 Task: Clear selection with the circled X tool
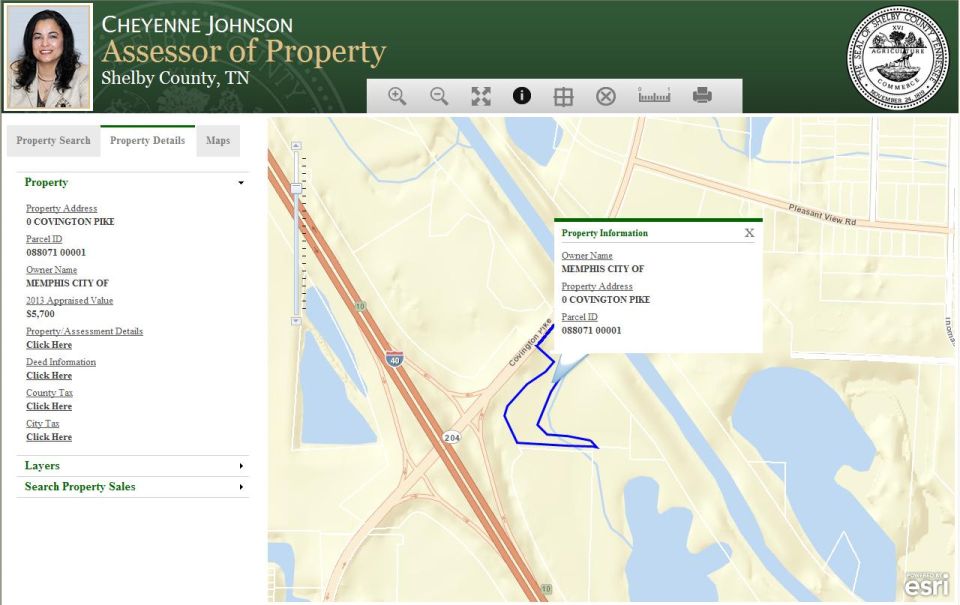click(x=606, y=96)
